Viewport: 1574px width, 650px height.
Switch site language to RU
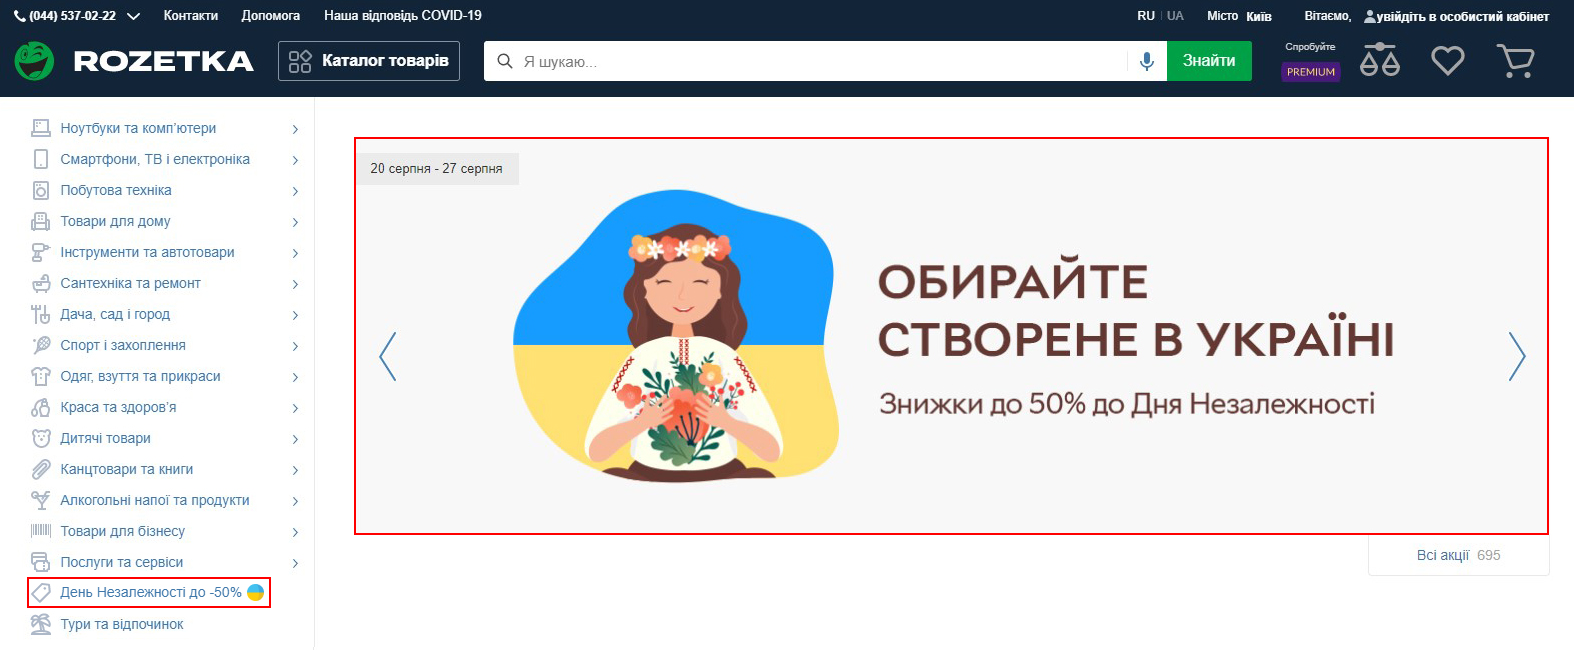click(1146, 16)
